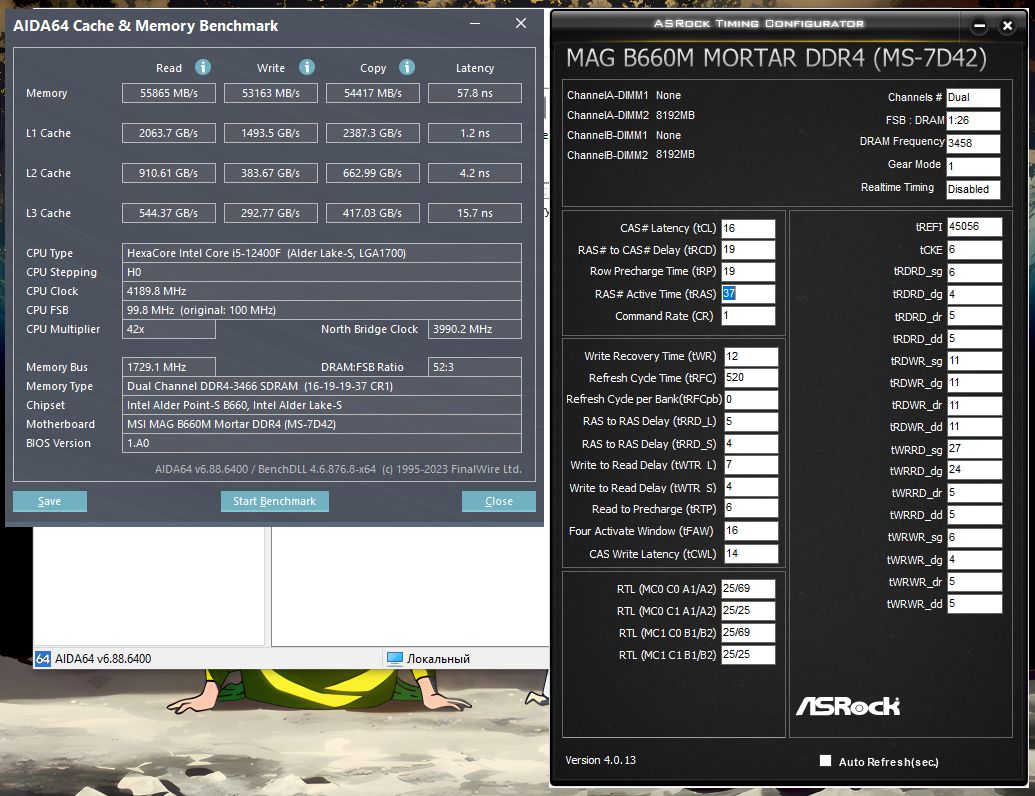Click the RTL (MC1 C0 B1/B2) field

748,632
